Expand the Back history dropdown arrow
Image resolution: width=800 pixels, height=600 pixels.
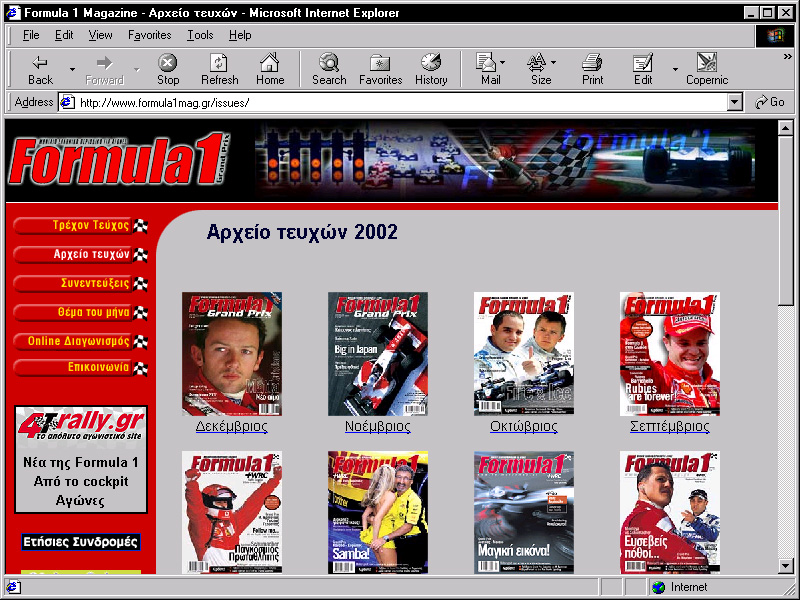[x=72, y=69]
